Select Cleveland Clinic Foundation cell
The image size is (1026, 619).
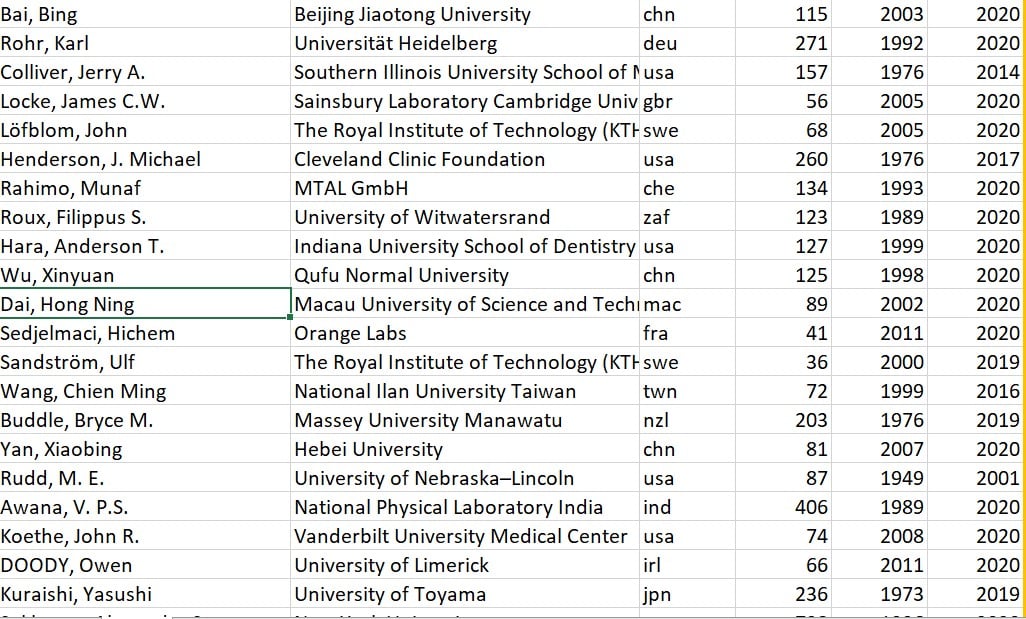465,158
